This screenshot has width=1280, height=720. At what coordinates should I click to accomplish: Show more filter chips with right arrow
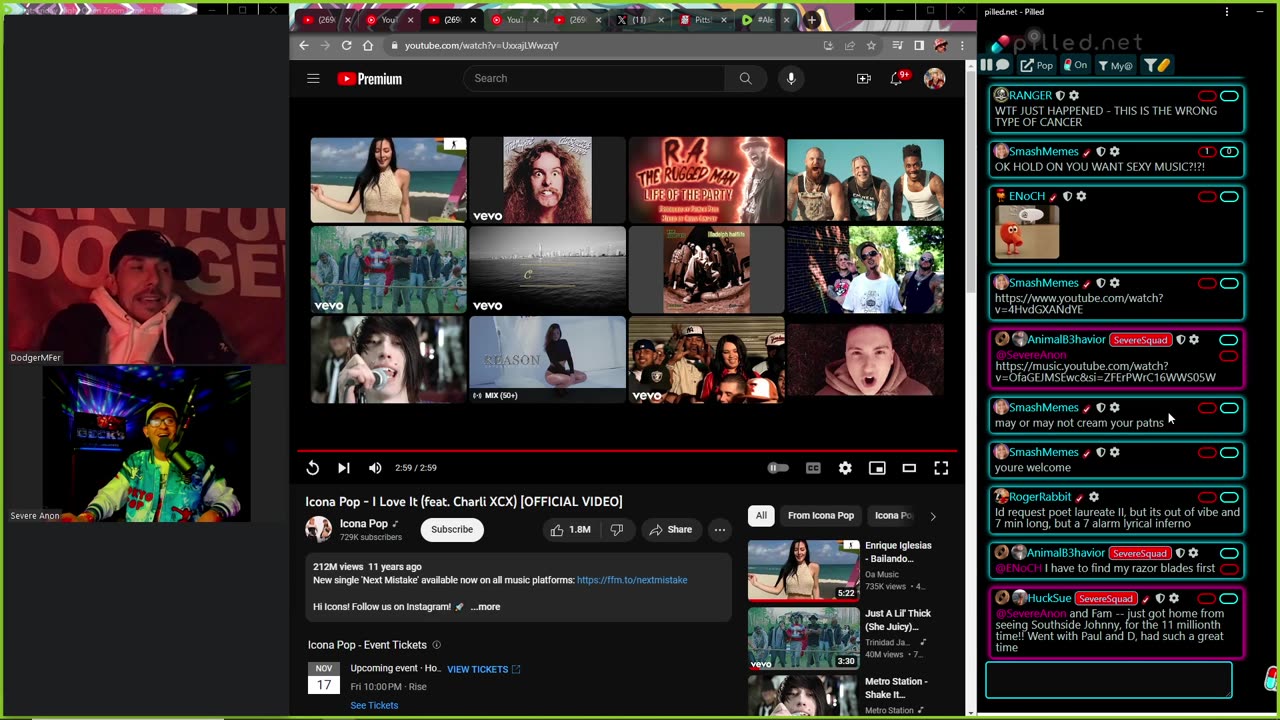[x=933, y=516]
